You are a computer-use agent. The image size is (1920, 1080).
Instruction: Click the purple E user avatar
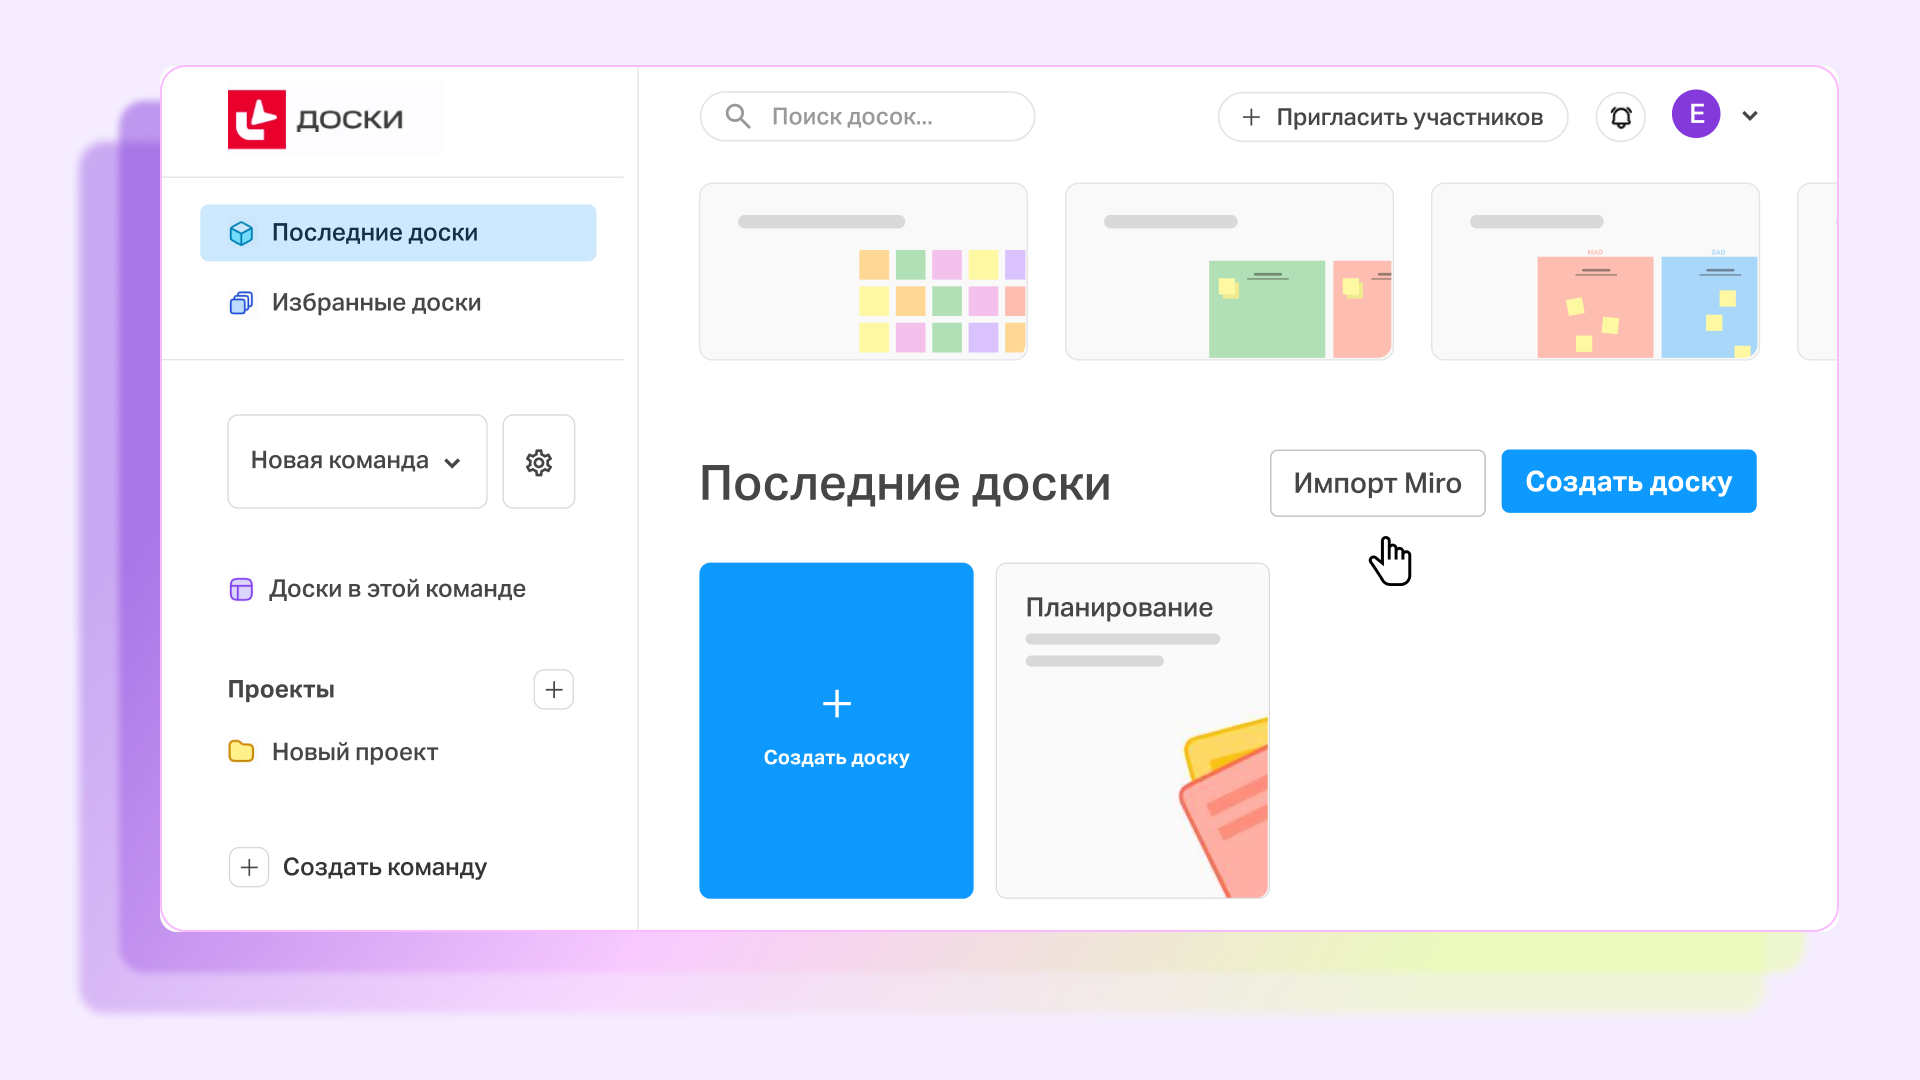tap(1695, 115)
